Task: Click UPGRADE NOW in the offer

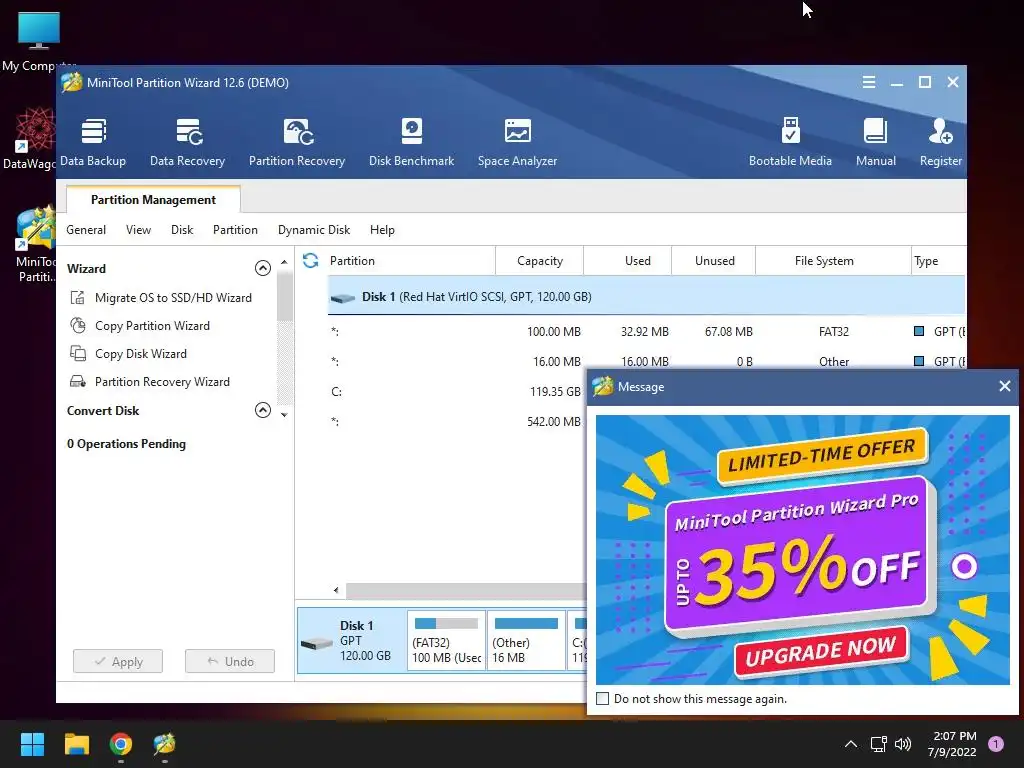Action: click(822, 651)
